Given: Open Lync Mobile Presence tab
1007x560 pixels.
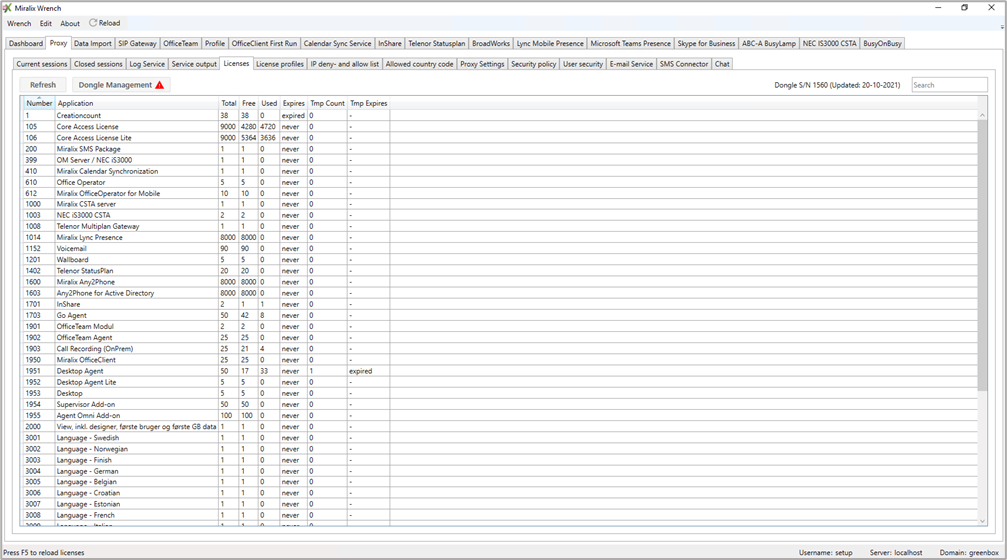Looking at the screenshot, I should (550, 44).
